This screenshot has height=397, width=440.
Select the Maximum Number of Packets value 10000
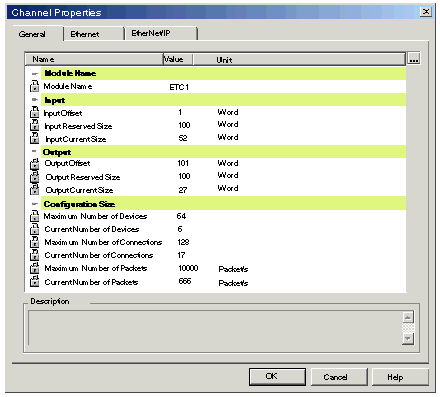[x=188, y=268]
